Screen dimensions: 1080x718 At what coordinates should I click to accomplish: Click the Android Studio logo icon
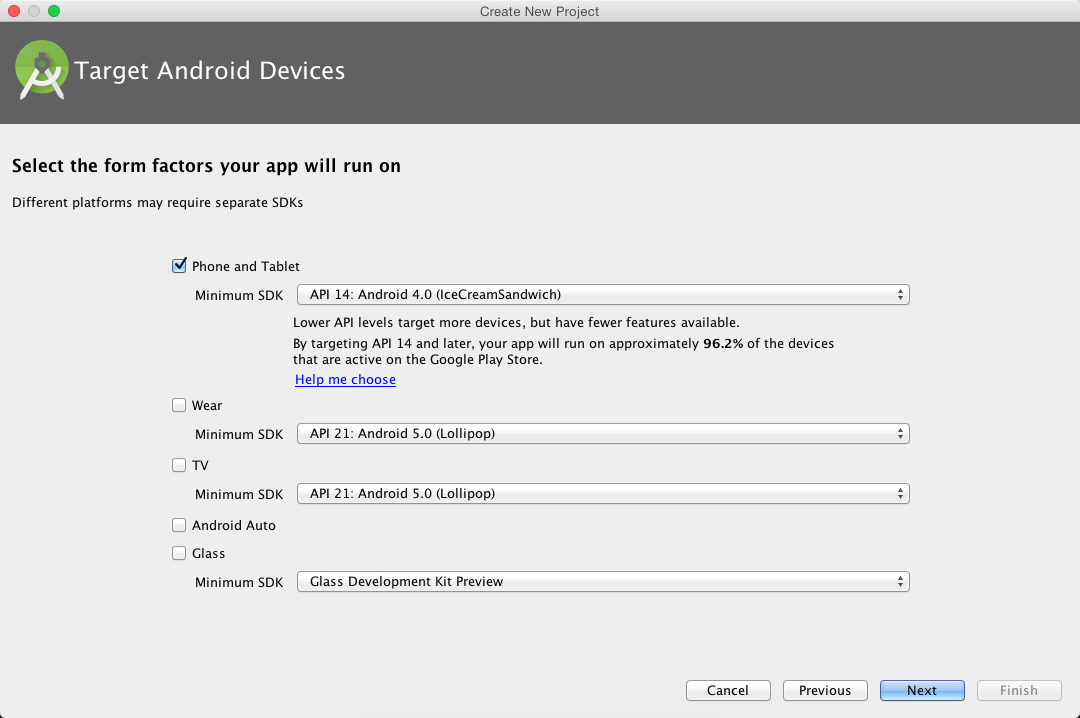click(42, 70)
